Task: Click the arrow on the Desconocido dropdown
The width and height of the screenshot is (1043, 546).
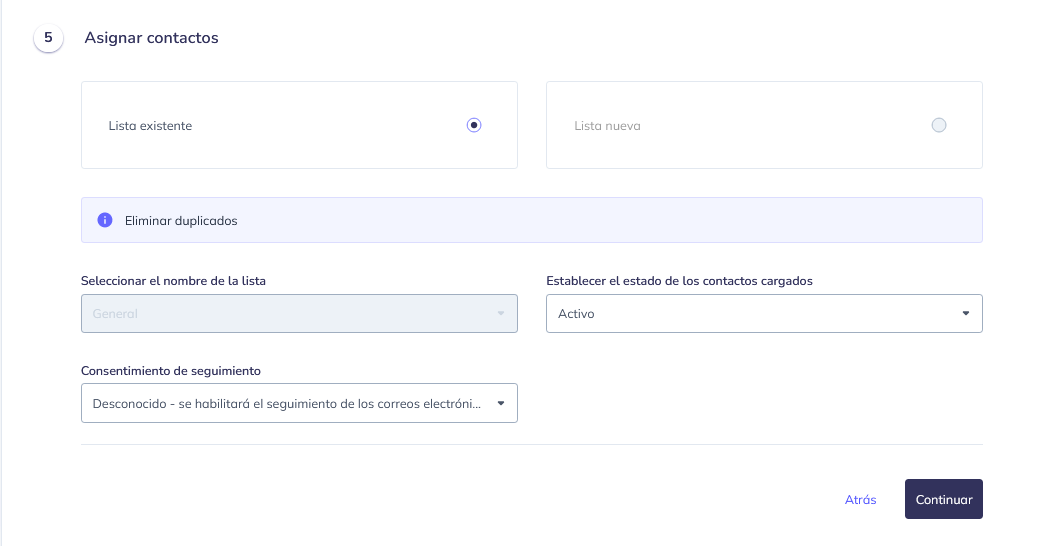Action: click(x=501, y=404)
